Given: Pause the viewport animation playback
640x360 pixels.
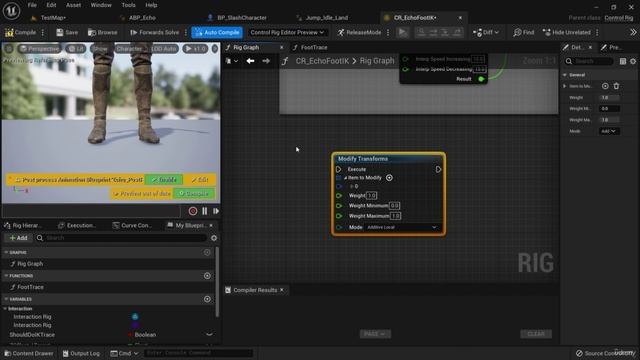Looking at the screenshot, I should point(204,211).
